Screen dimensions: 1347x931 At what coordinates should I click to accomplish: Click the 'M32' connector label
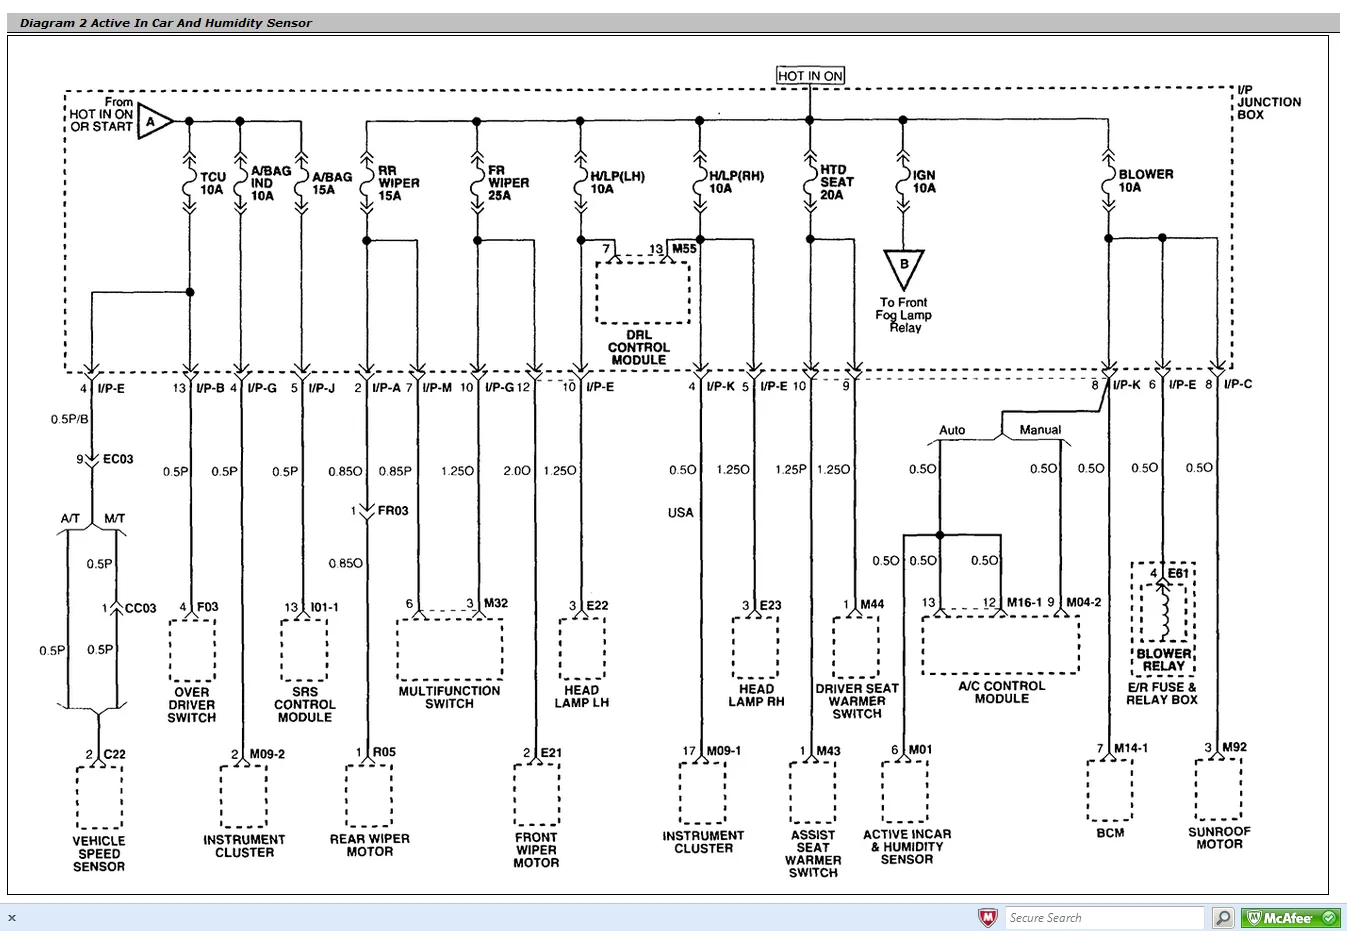pos(496,603)
